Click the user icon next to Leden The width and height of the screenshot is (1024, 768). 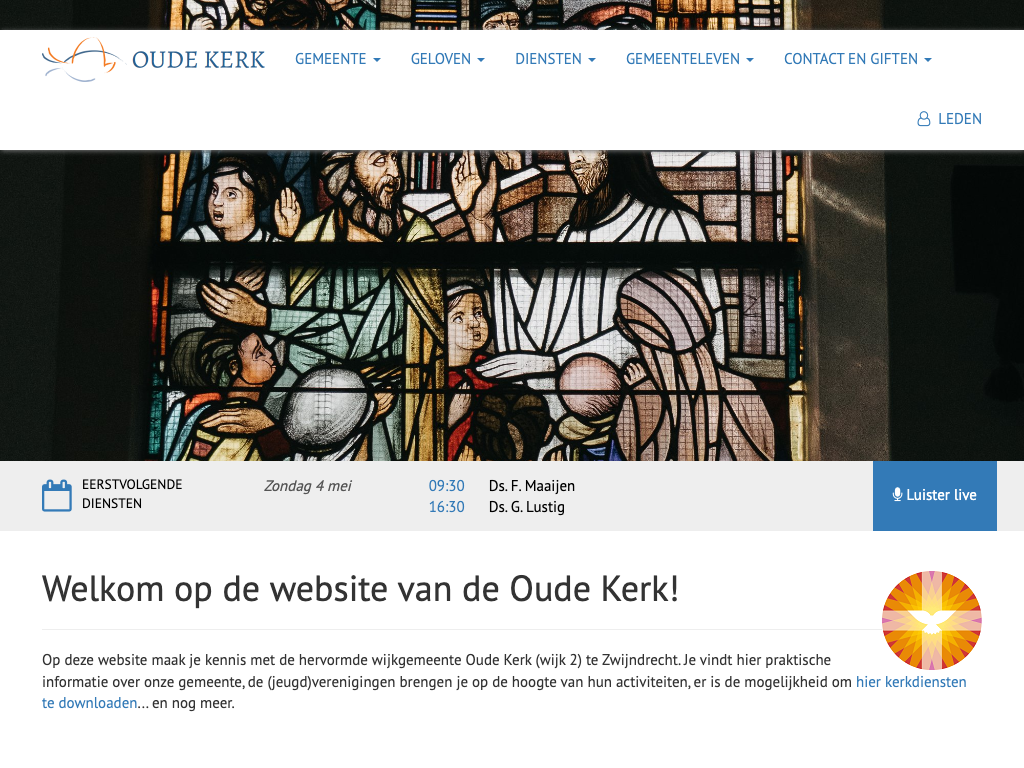pos(923,119)
